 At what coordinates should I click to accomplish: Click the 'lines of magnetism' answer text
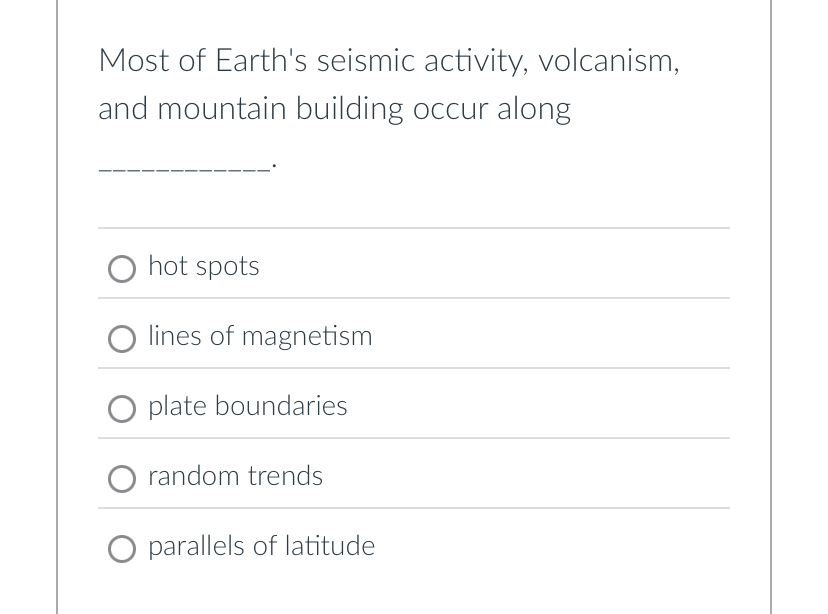(260, 336)
